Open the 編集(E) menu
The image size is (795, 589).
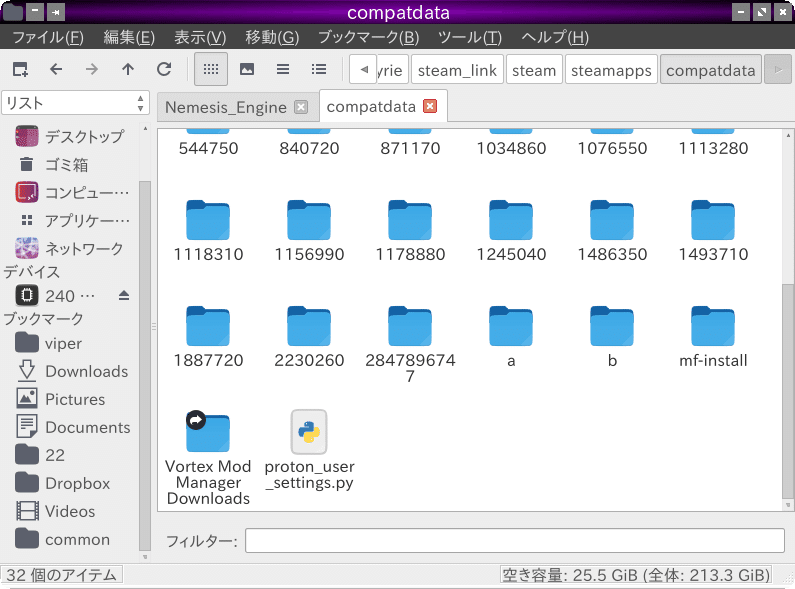pyautogui.click(x=129, y=37)
